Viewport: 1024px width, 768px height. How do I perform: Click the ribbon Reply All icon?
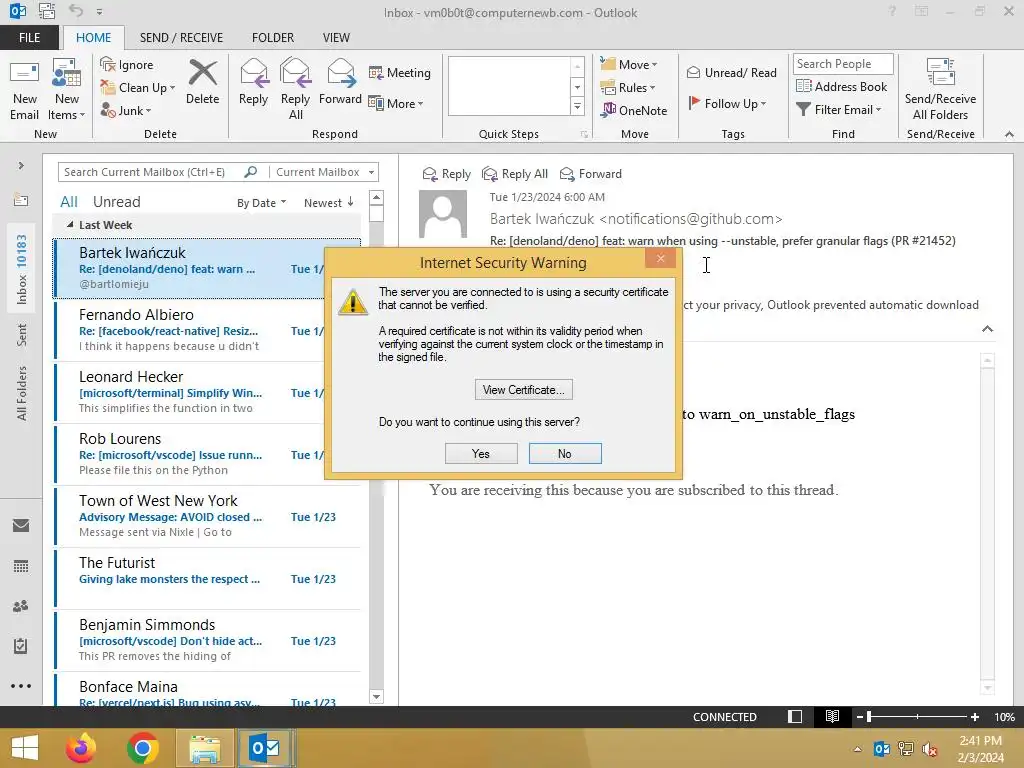[x=295, y=73]
